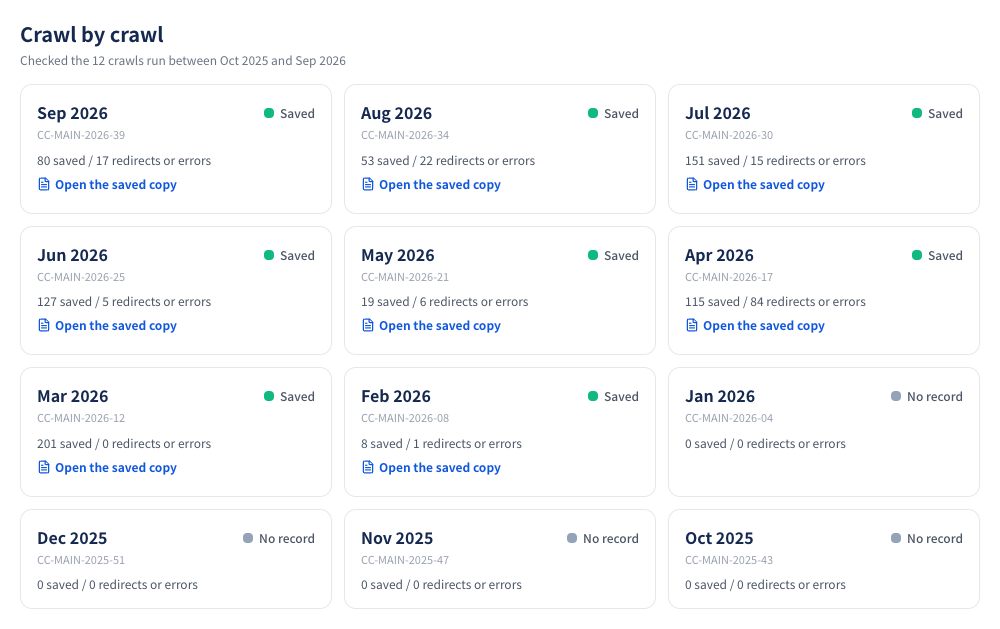The height and width of the screenshot is (629, 1000).
Task: Click the document icon in Sep 2026 card
Action: point(44,184)
